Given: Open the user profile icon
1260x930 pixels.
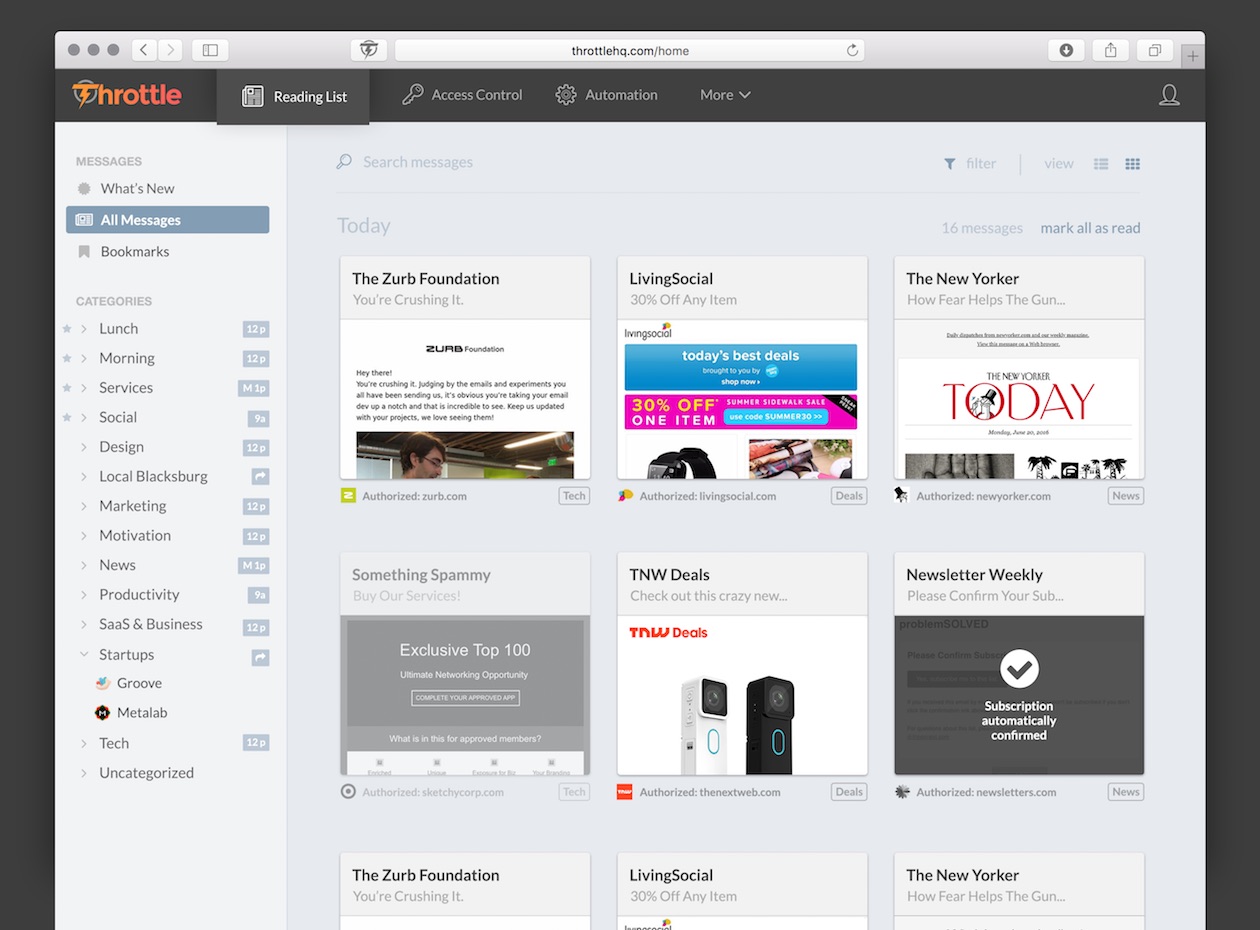Looking at the screenshot, I should 1168,95.
